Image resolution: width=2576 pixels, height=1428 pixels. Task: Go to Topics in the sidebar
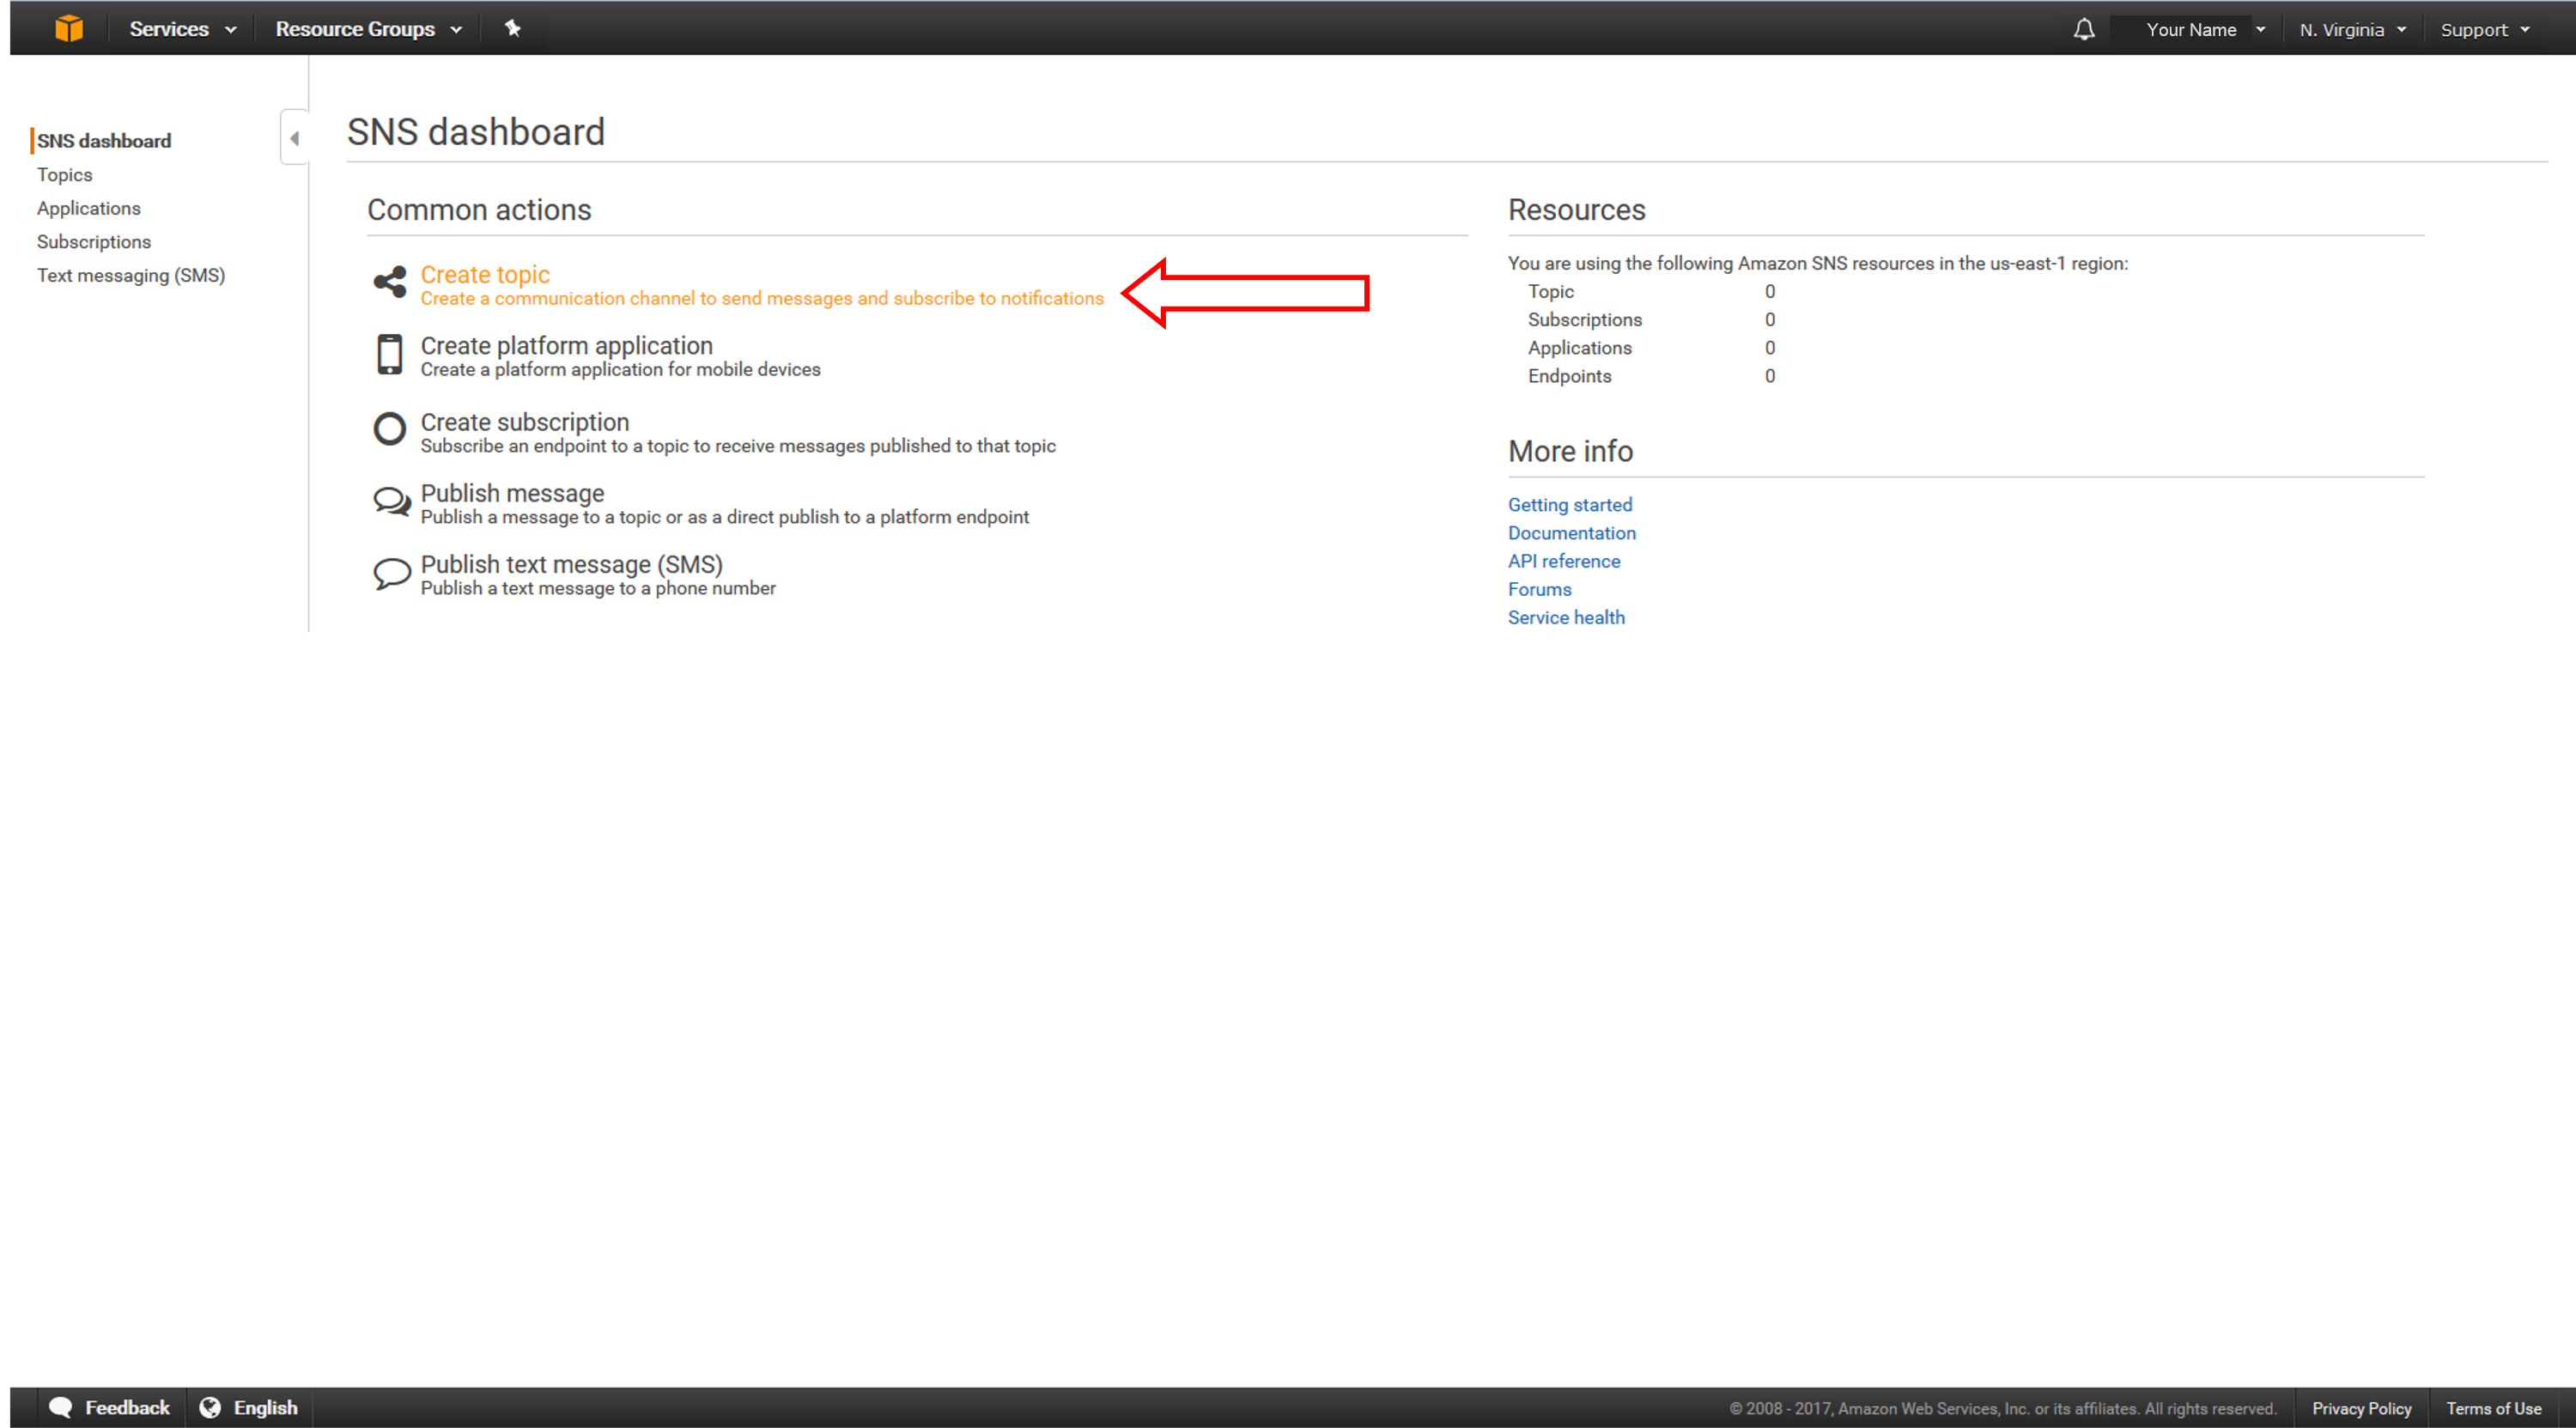click(65, 175)
